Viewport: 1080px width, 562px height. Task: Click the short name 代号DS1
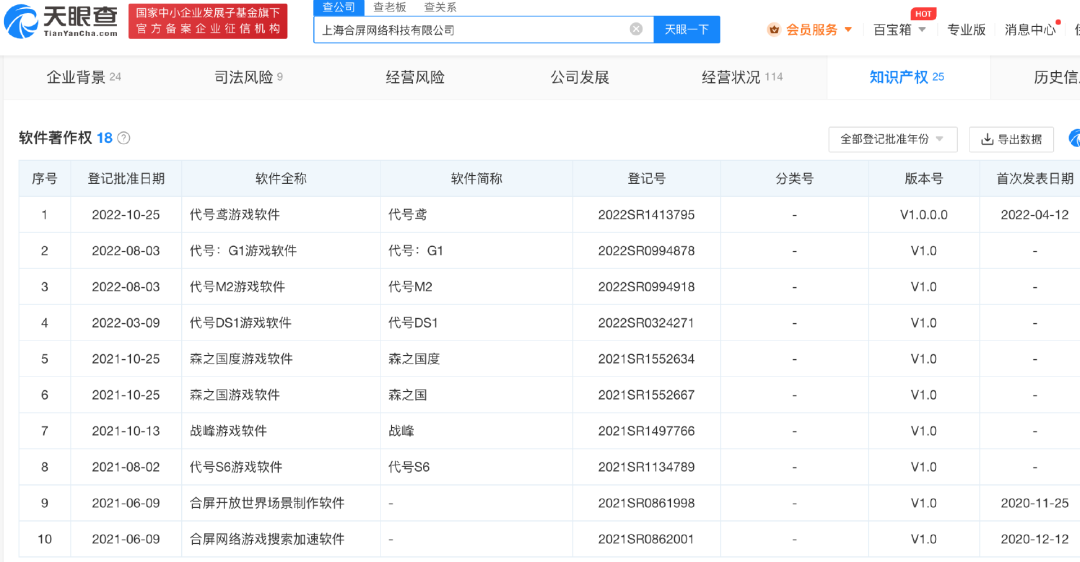[413, 322]
